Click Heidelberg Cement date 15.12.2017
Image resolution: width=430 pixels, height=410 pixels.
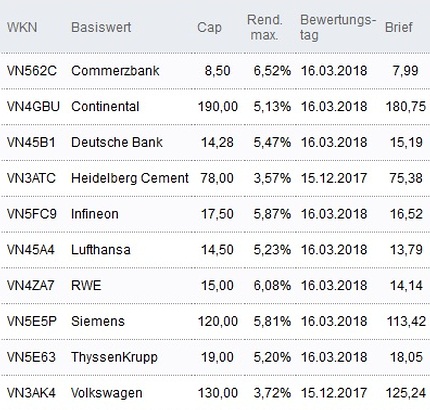[x=334, y=178]
